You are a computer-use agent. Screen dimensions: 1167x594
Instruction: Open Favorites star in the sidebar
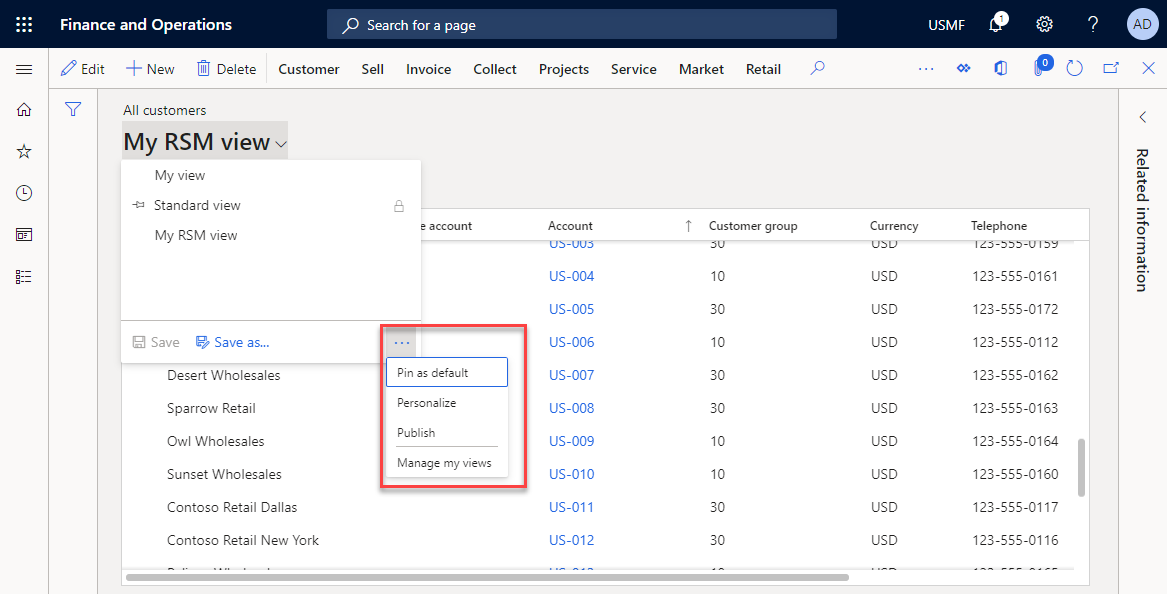tap(24, 151)
